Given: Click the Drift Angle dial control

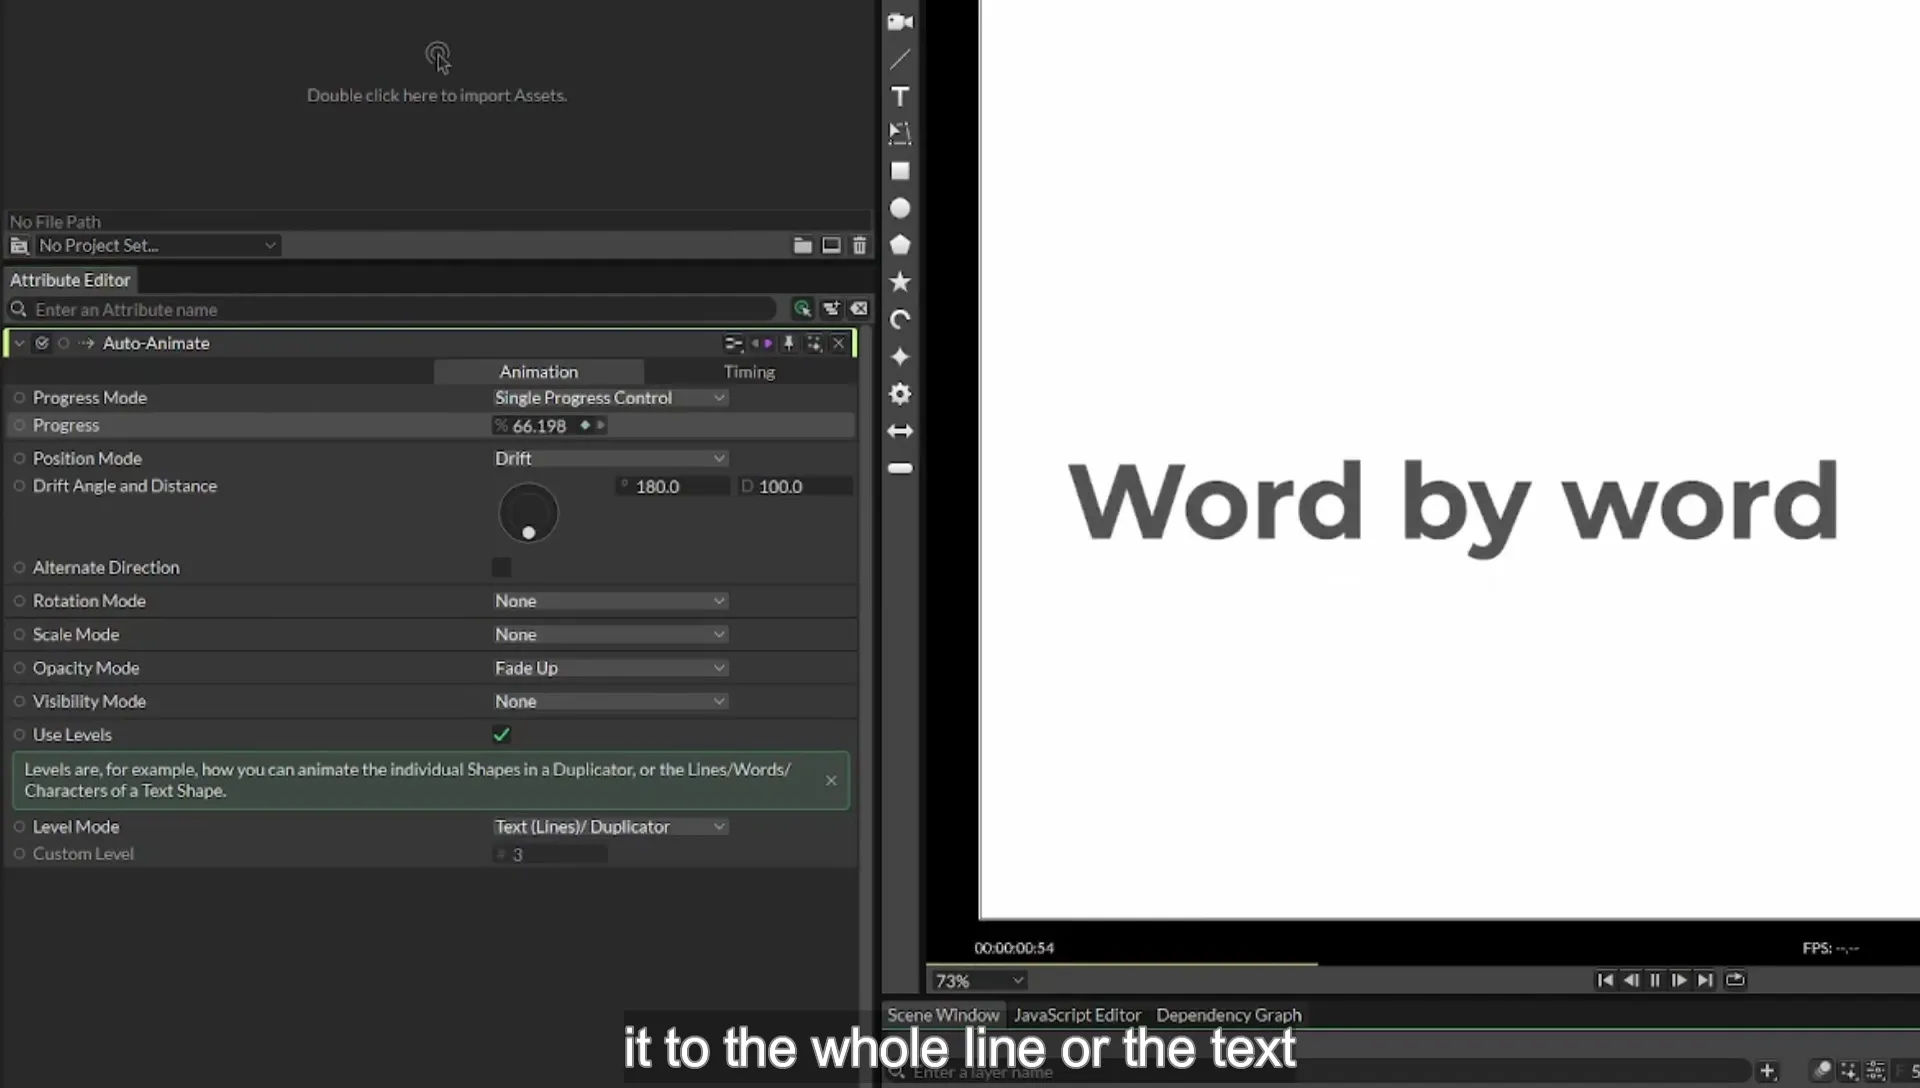Looking at the screenshot, I should (528, 513).
